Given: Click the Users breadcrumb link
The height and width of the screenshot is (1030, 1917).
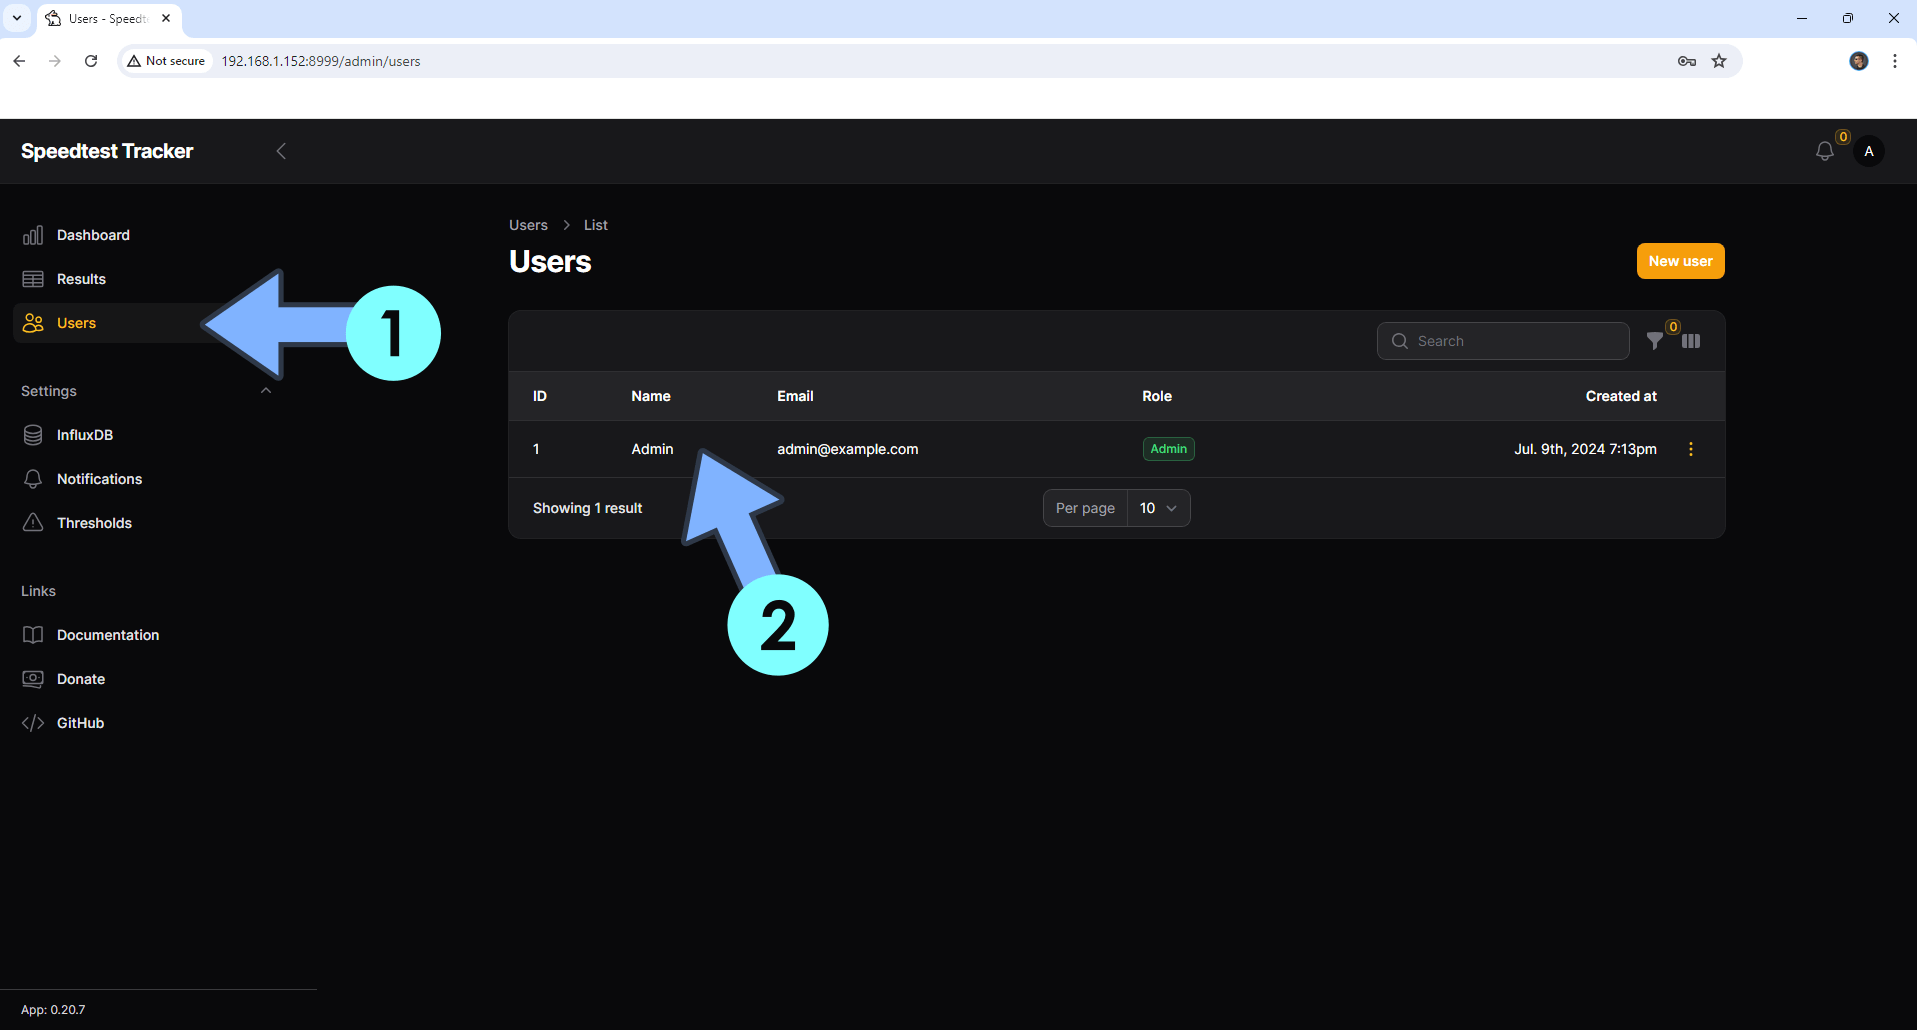Looking at the screenshot, I should click(x=528, y=225).
